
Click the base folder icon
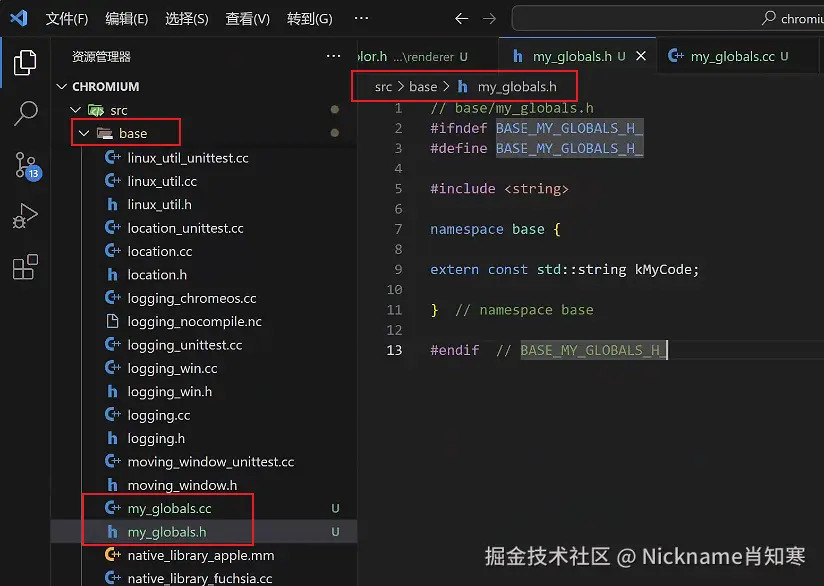[105, 133]
